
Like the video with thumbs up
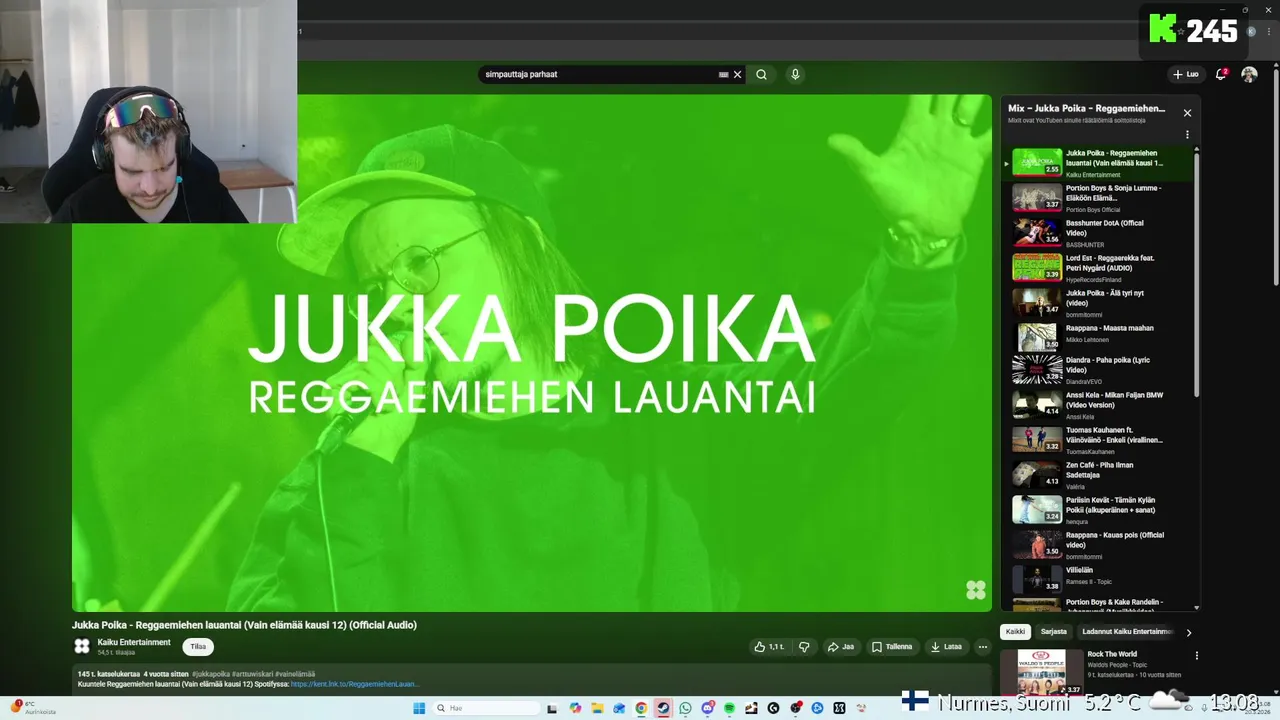click(769, 647)
